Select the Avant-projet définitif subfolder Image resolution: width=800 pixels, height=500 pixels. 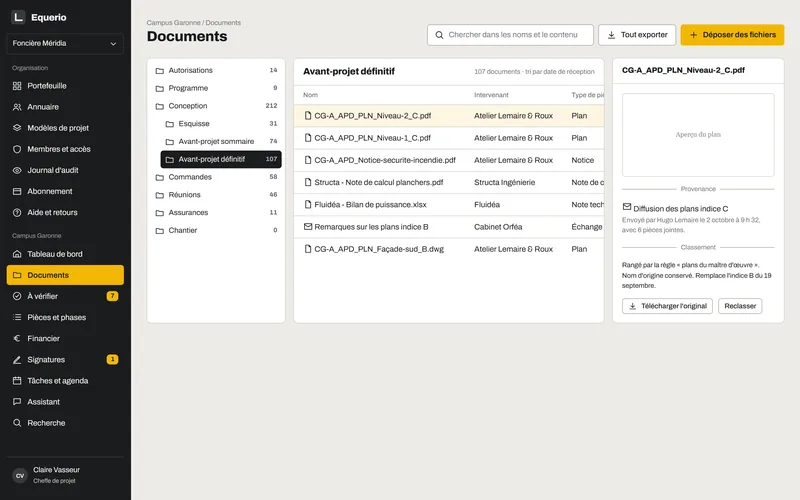(x=221, y=159)
